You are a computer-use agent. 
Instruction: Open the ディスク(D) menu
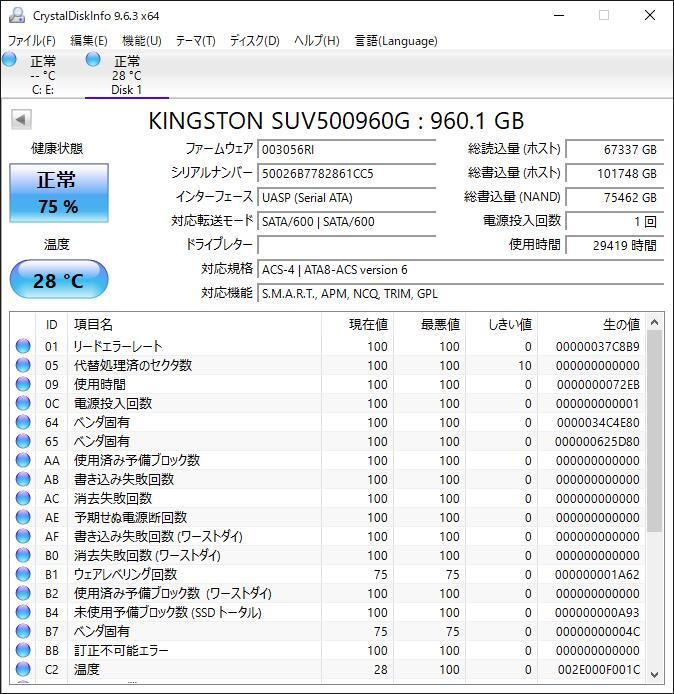pyautogui.click(x=254, y=41)
